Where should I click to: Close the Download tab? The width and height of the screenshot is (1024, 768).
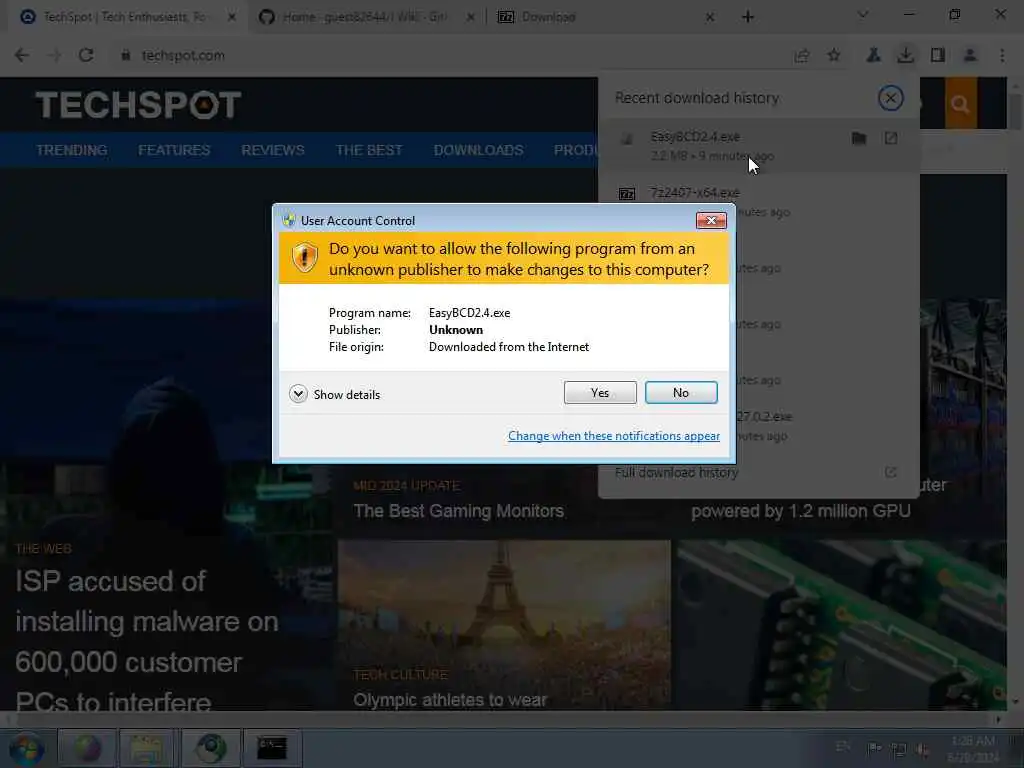(710, 17)
